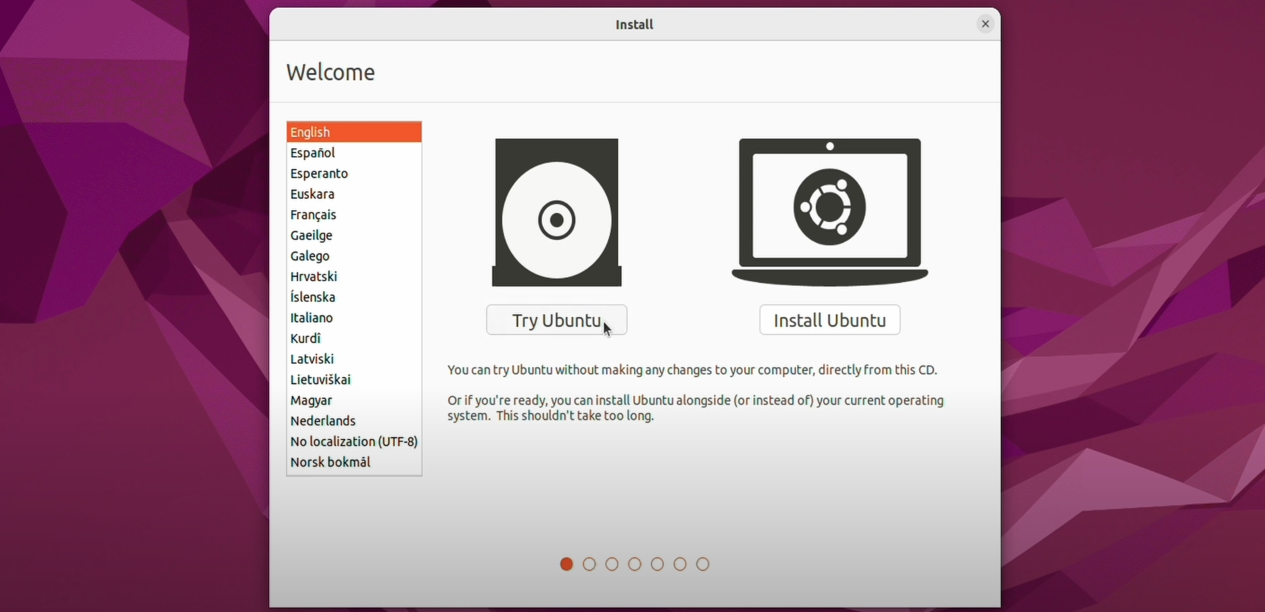
Task: Pick Lietuviškai from the list
Action: (354, 380)
